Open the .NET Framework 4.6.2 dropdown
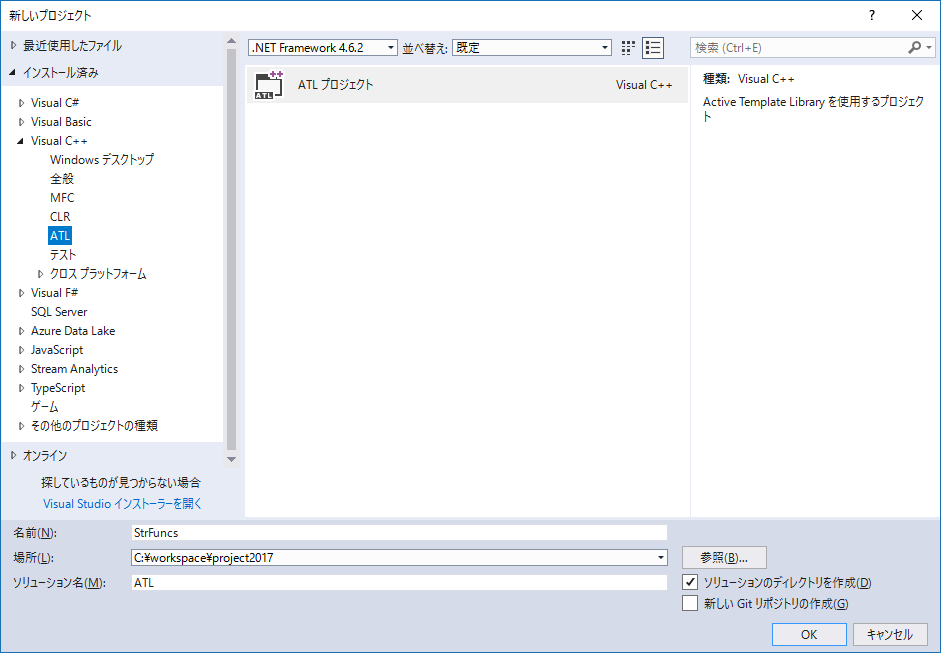This screenshot has width=941, height=653. 391,47
